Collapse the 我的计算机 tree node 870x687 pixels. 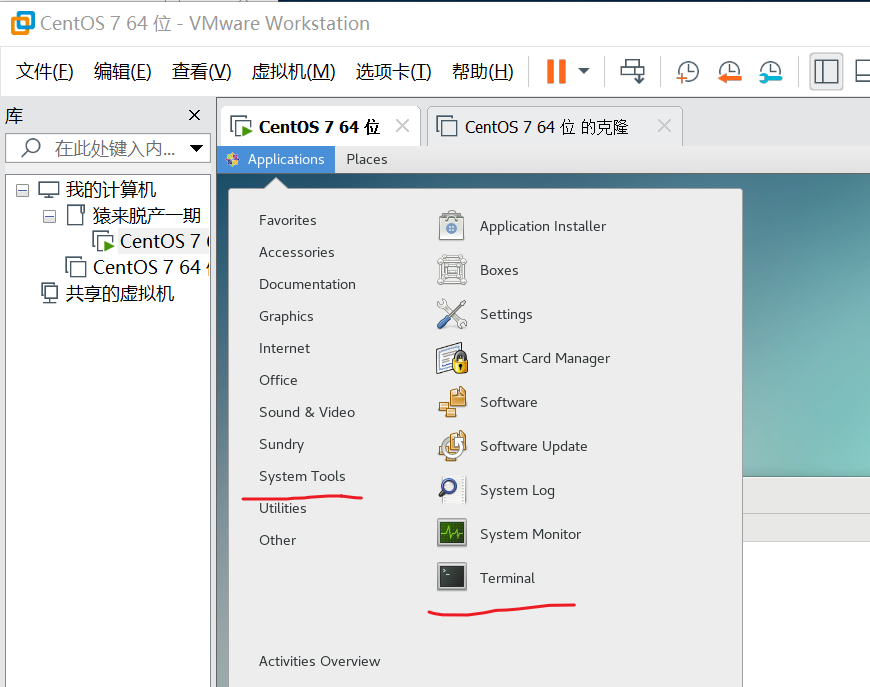(x=23, y=190)
